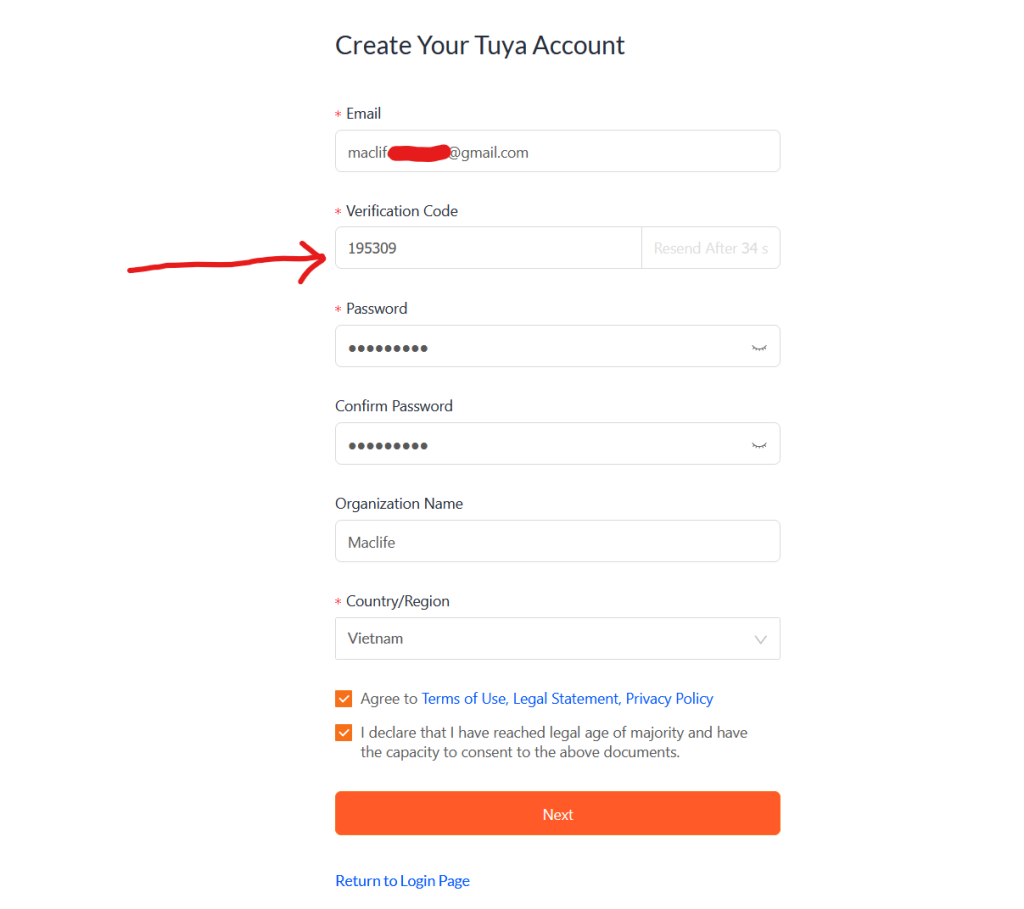Click the Country/Region field label
The height and width of the screenshot is (909, 1024).
pyautogui.click(x=397, y=601)
